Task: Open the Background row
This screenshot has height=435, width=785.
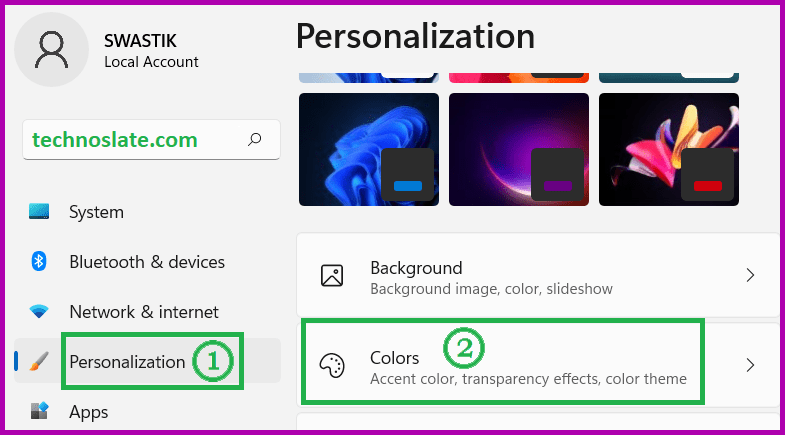Action: tap(538, 275)
